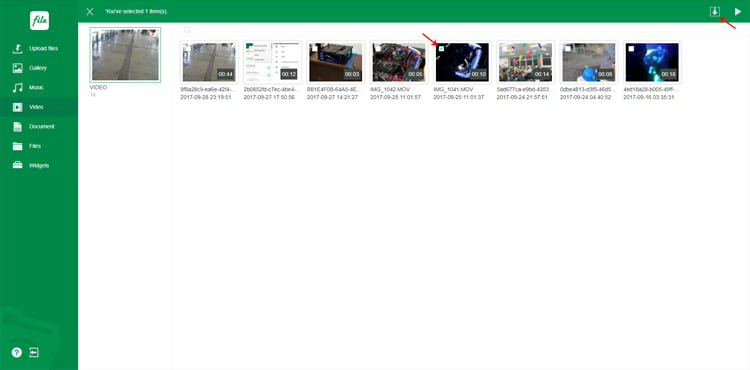Open the Files section
Viewport: 750px width, 370px height.
click(39, 146)
